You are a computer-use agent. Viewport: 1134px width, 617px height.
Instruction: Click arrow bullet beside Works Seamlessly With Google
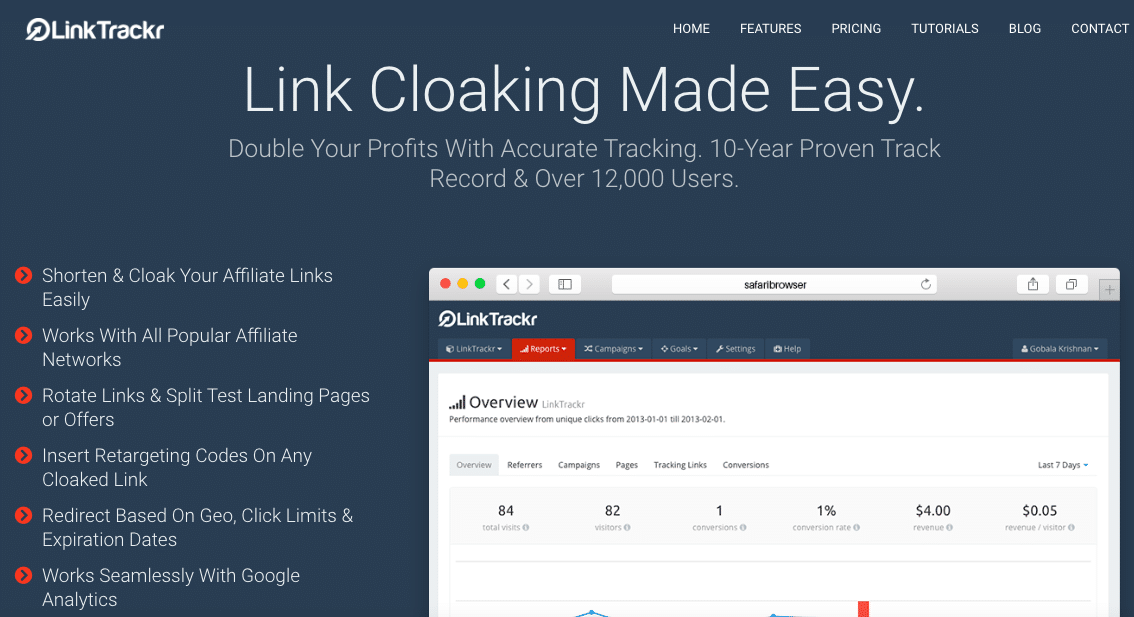24,576
